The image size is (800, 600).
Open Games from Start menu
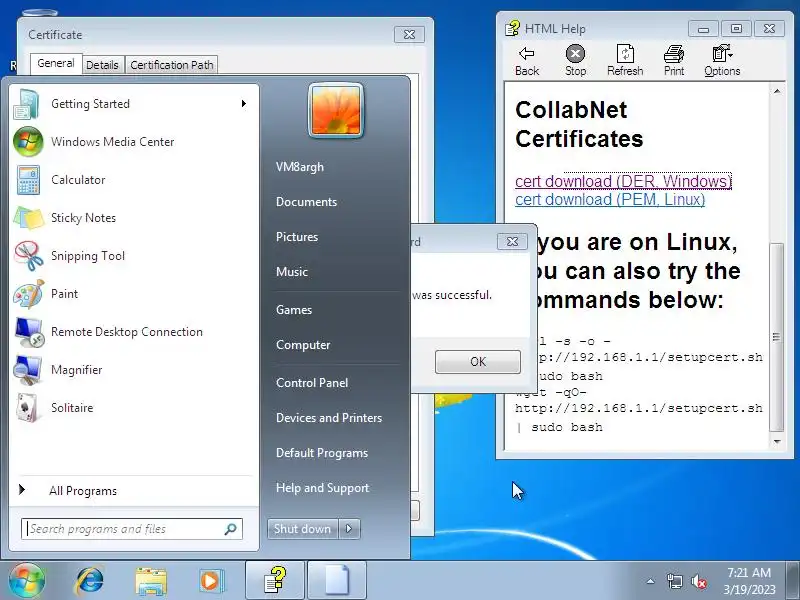tap(294, 310)
